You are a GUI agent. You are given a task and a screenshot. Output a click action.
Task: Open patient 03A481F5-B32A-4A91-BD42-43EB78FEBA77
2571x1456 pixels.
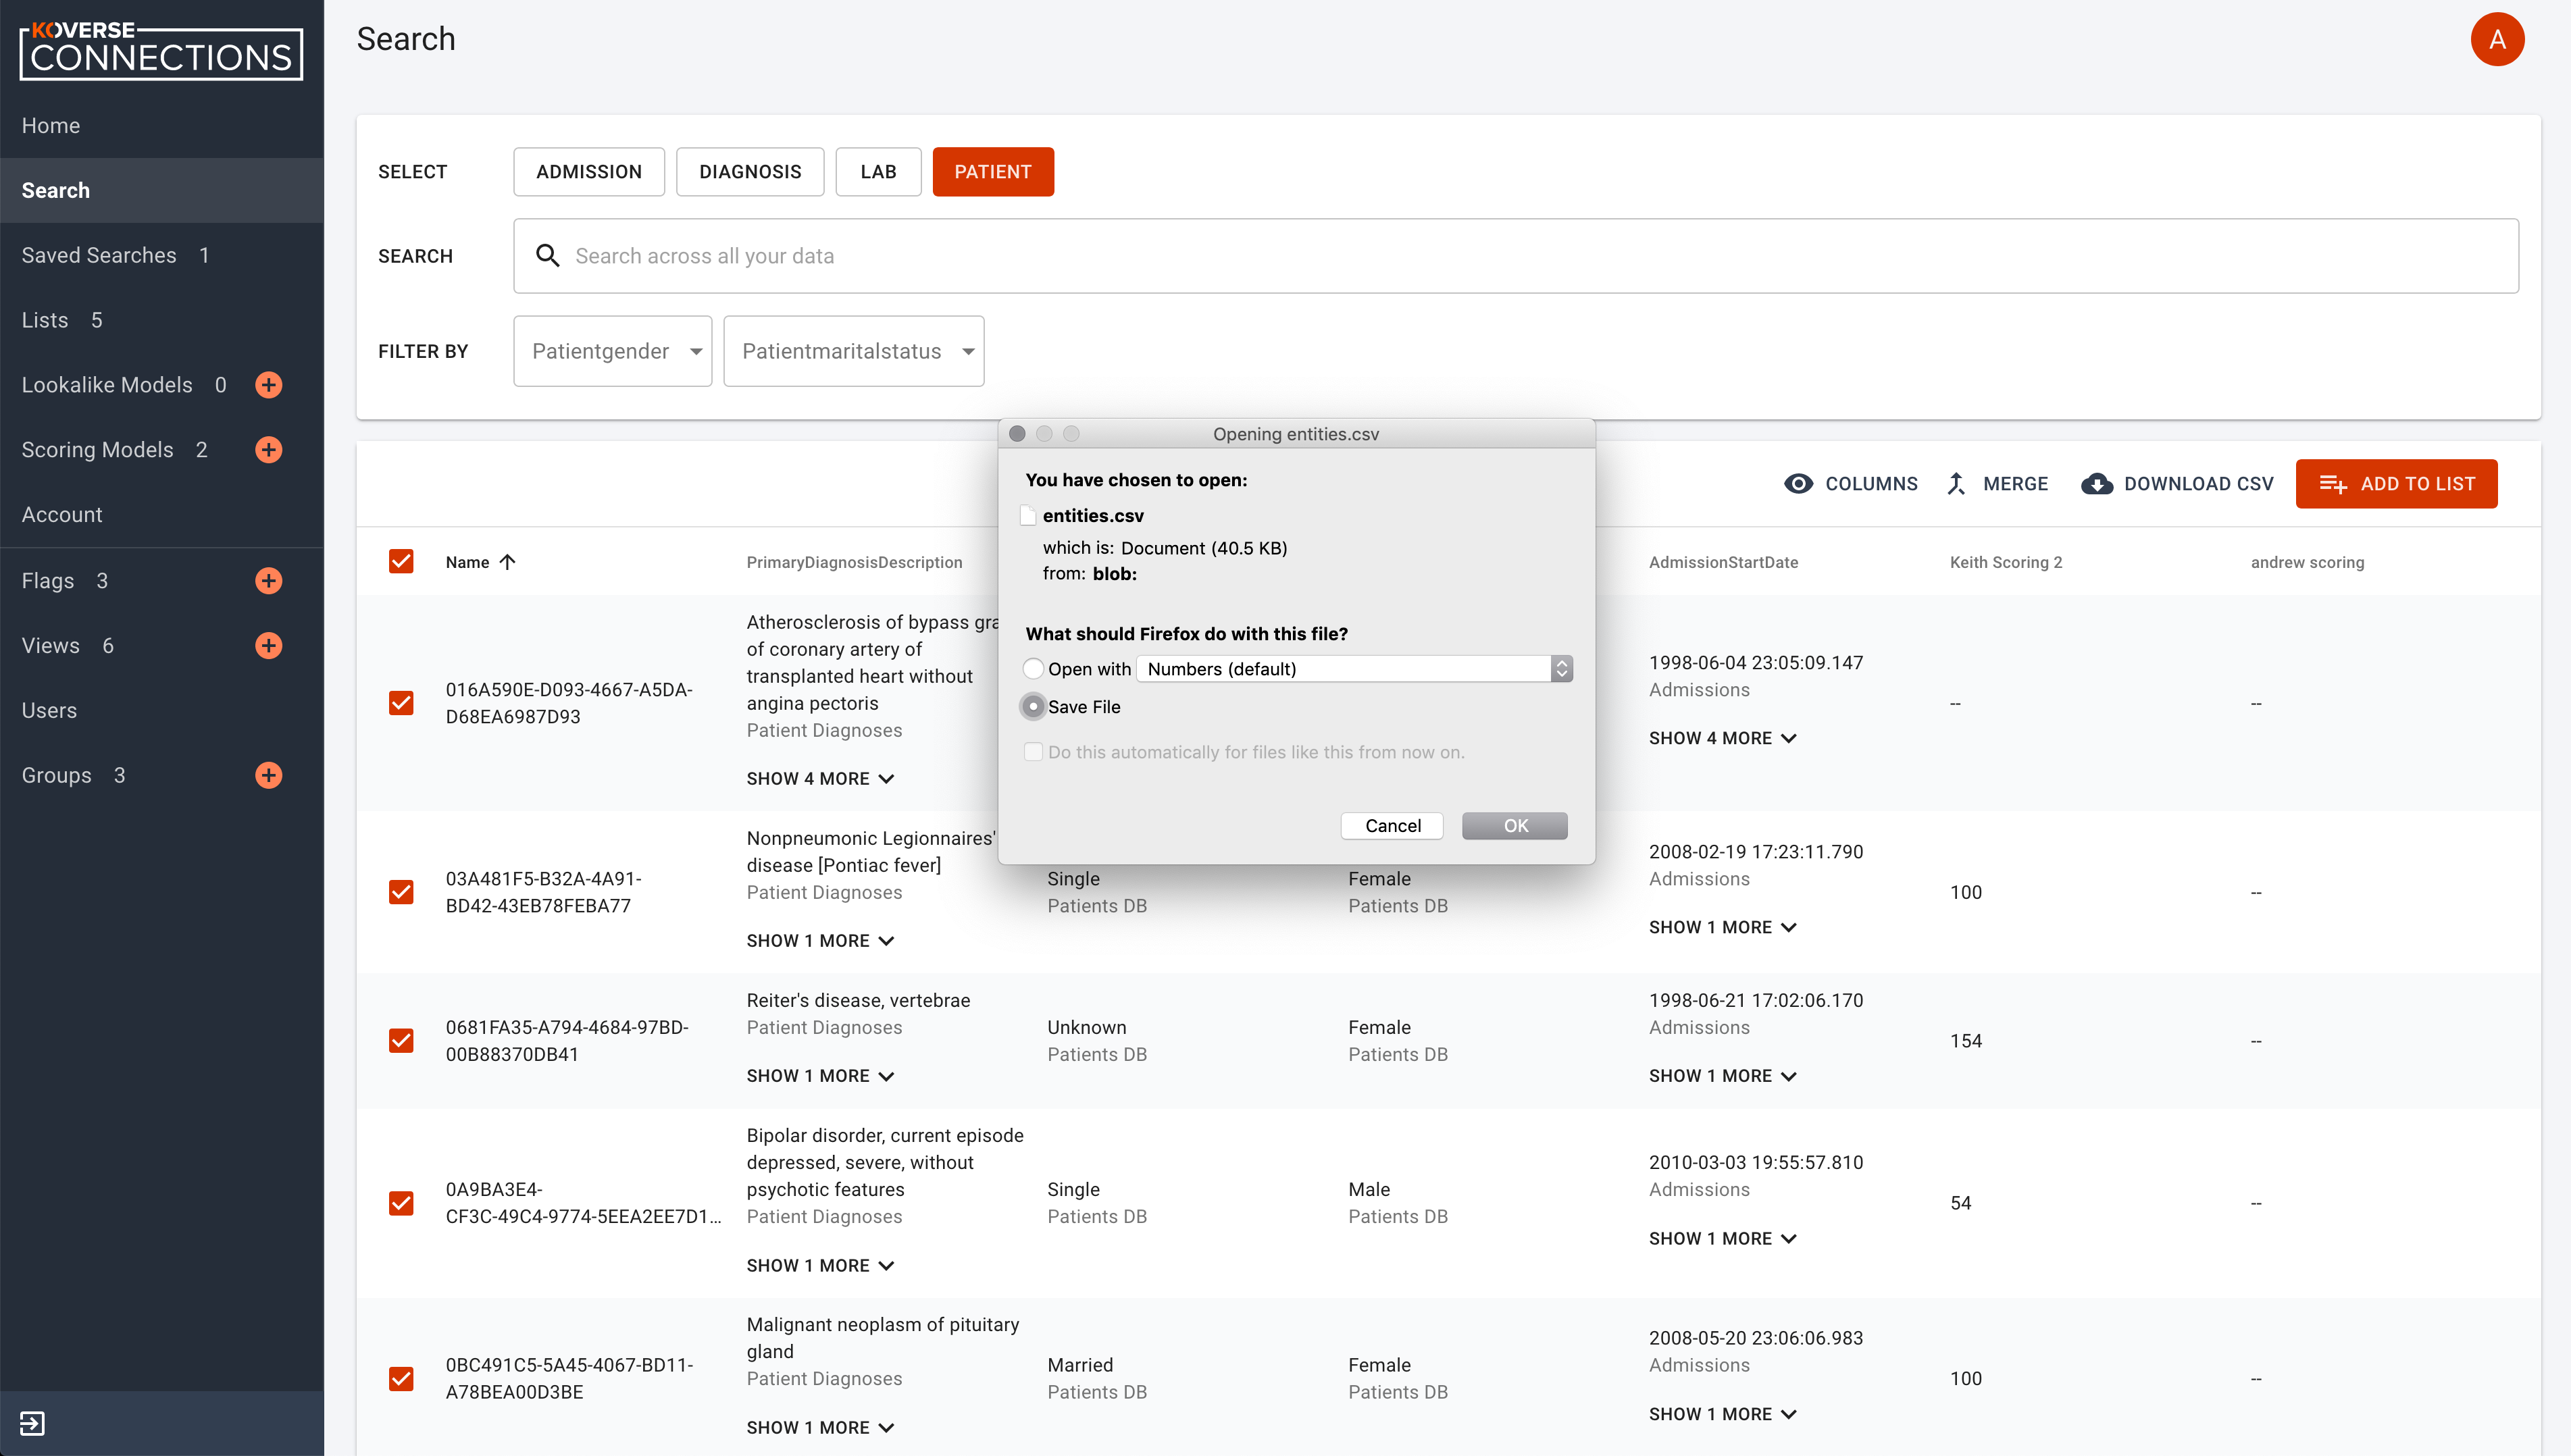coord(544,892)
